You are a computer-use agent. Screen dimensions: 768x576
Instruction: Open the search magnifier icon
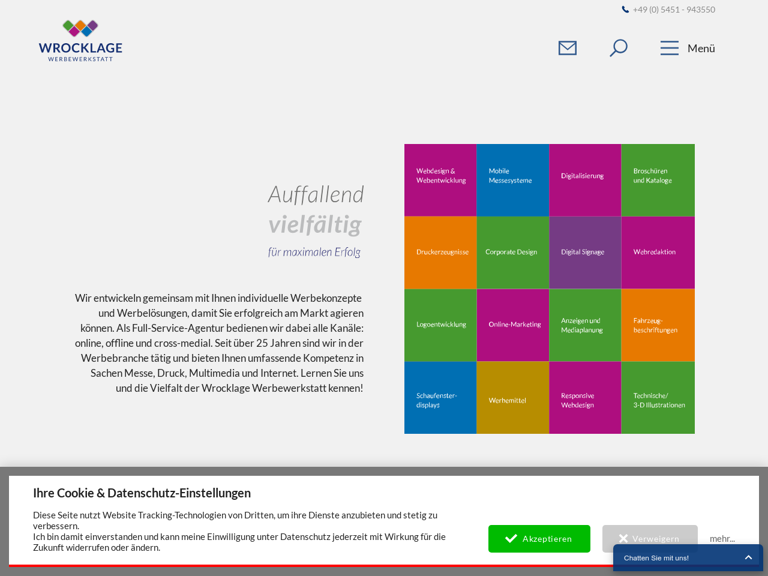[x=618, y=48]
